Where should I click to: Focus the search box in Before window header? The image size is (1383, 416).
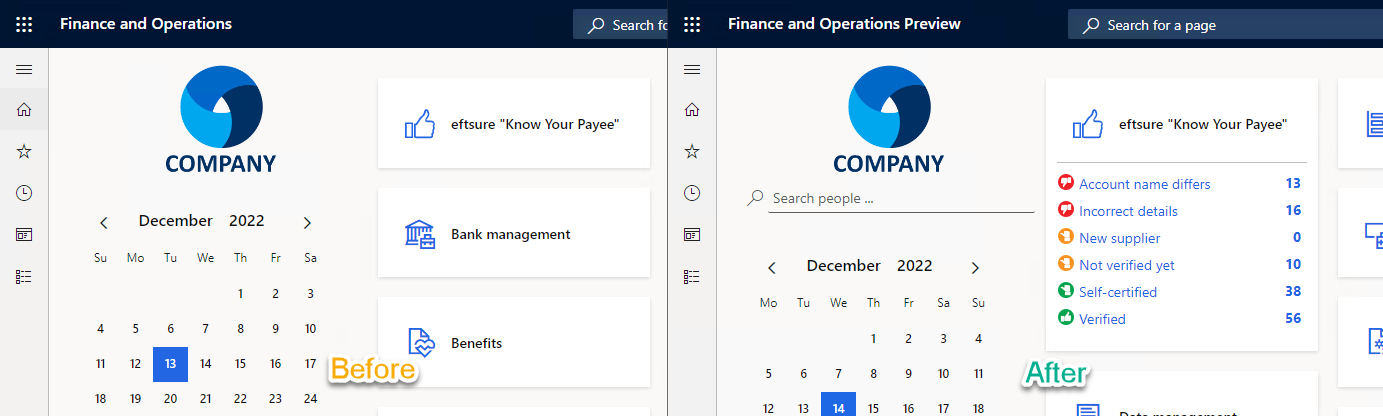coord(620,25)
